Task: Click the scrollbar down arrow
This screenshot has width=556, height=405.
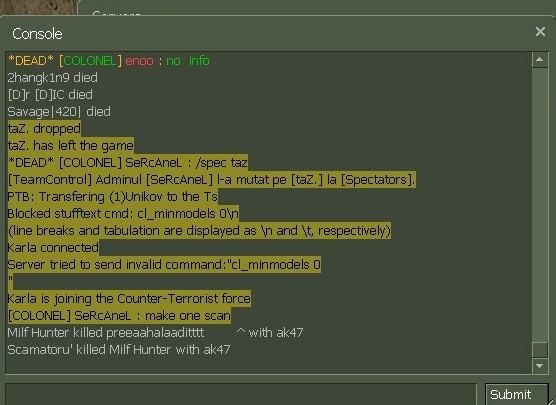Action: tap(540, 366)
